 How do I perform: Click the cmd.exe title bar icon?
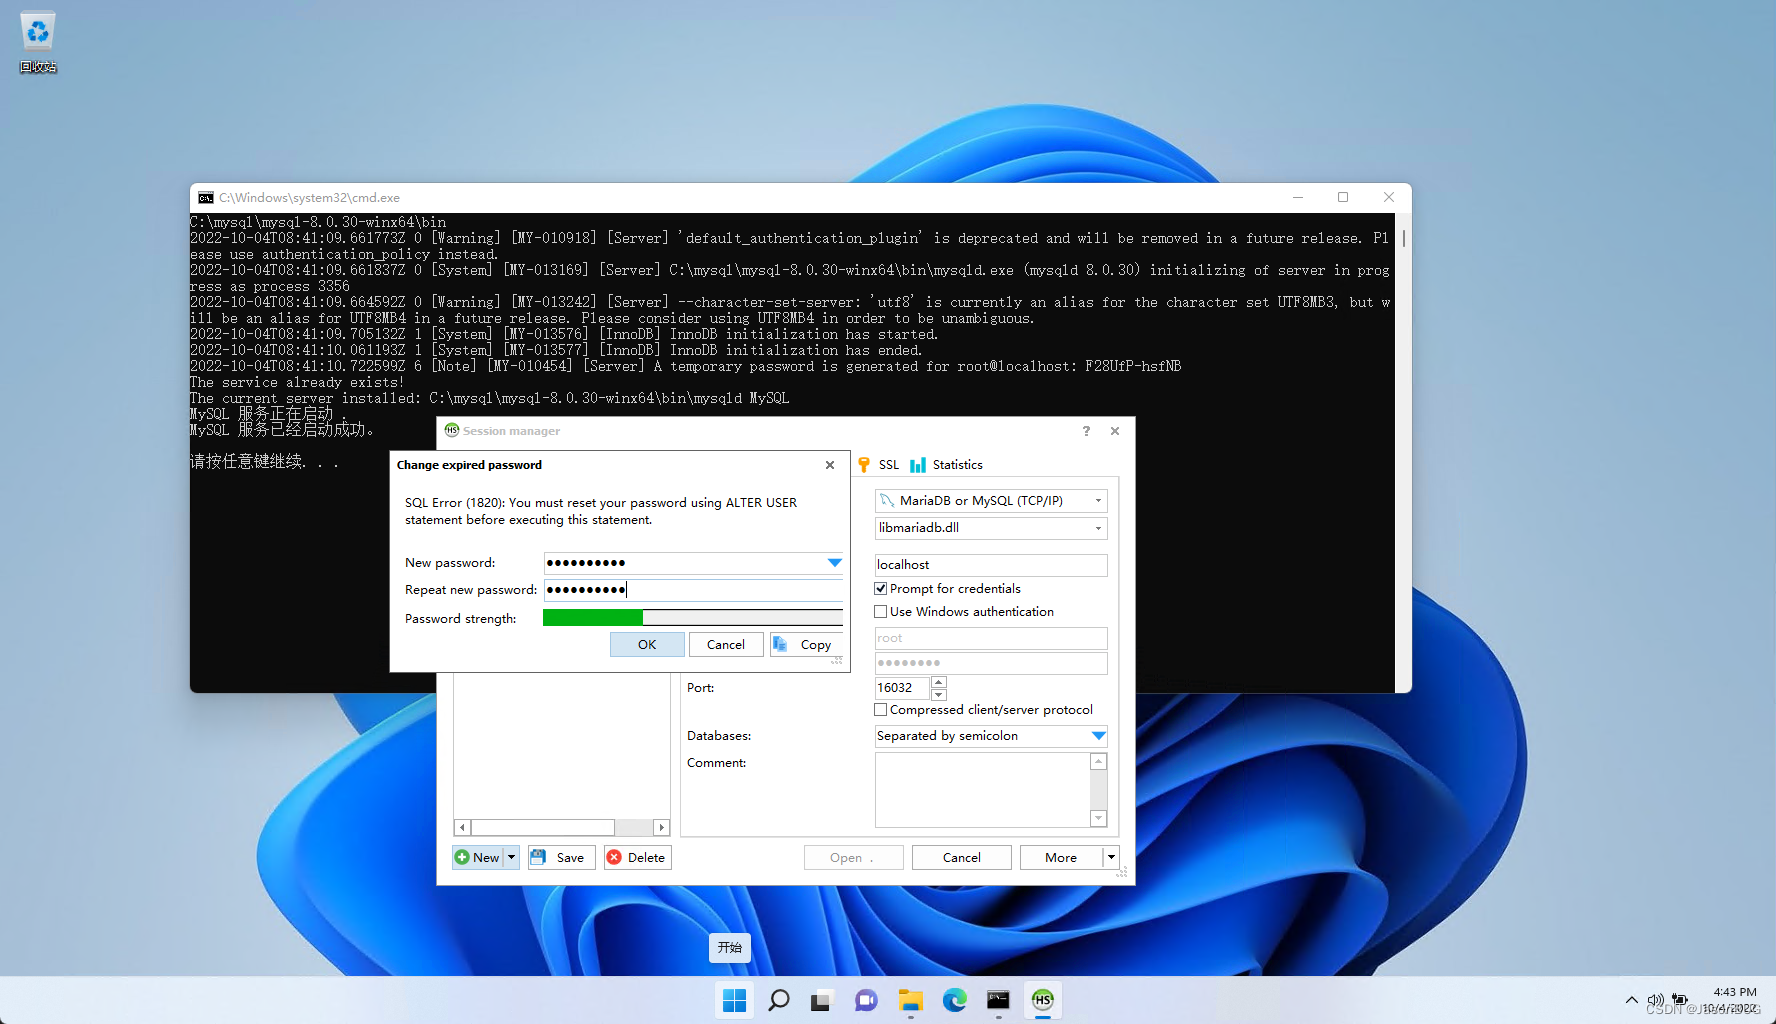click(x=205, y=198)
